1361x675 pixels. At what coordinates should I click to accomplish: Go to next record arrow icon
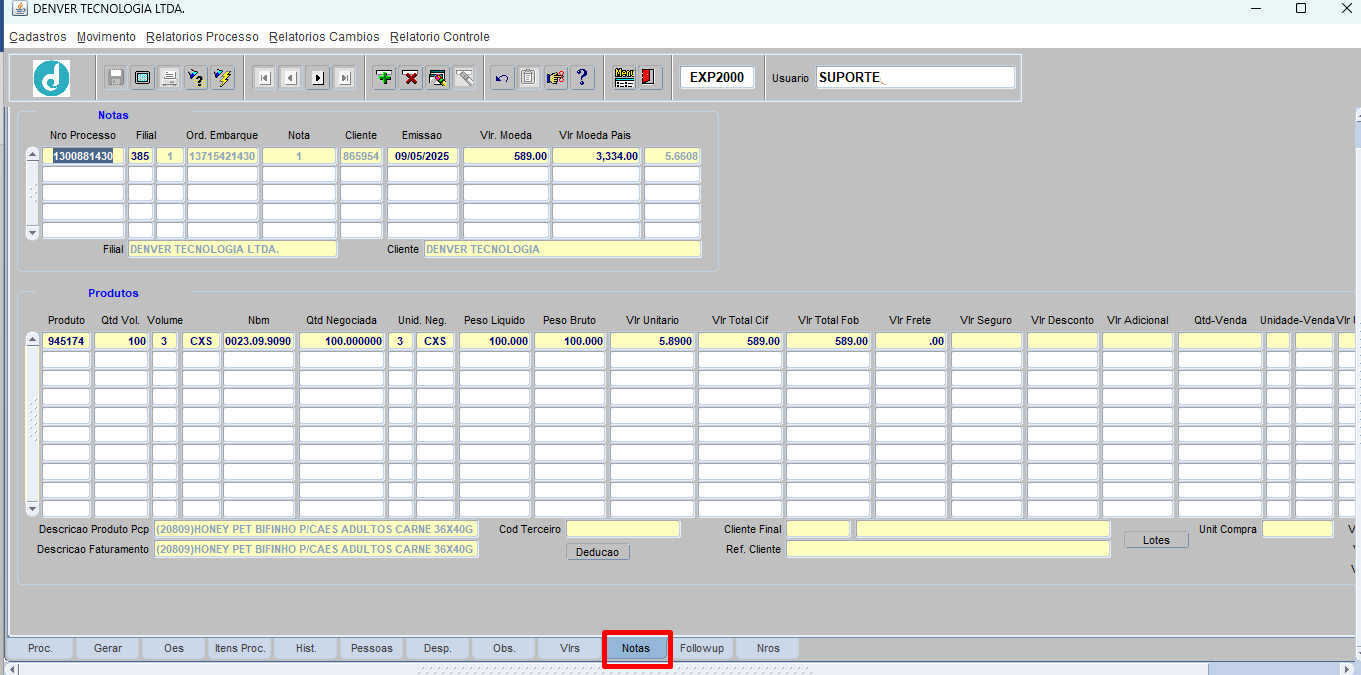point(318,78)
